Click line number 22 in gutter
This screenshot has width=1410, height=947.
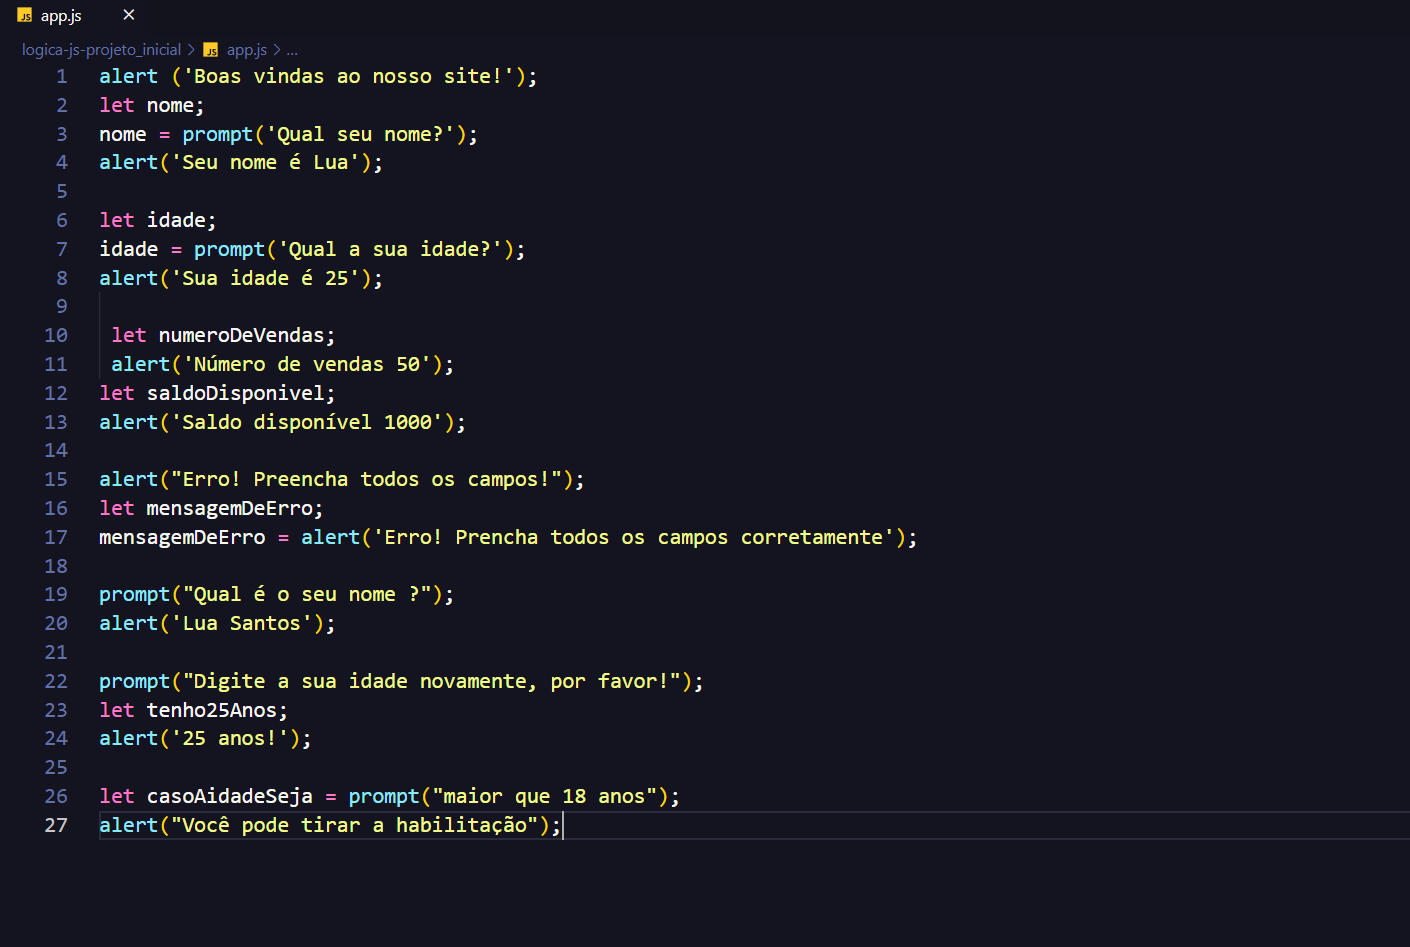pyautogui.click(x=56, y=681)
